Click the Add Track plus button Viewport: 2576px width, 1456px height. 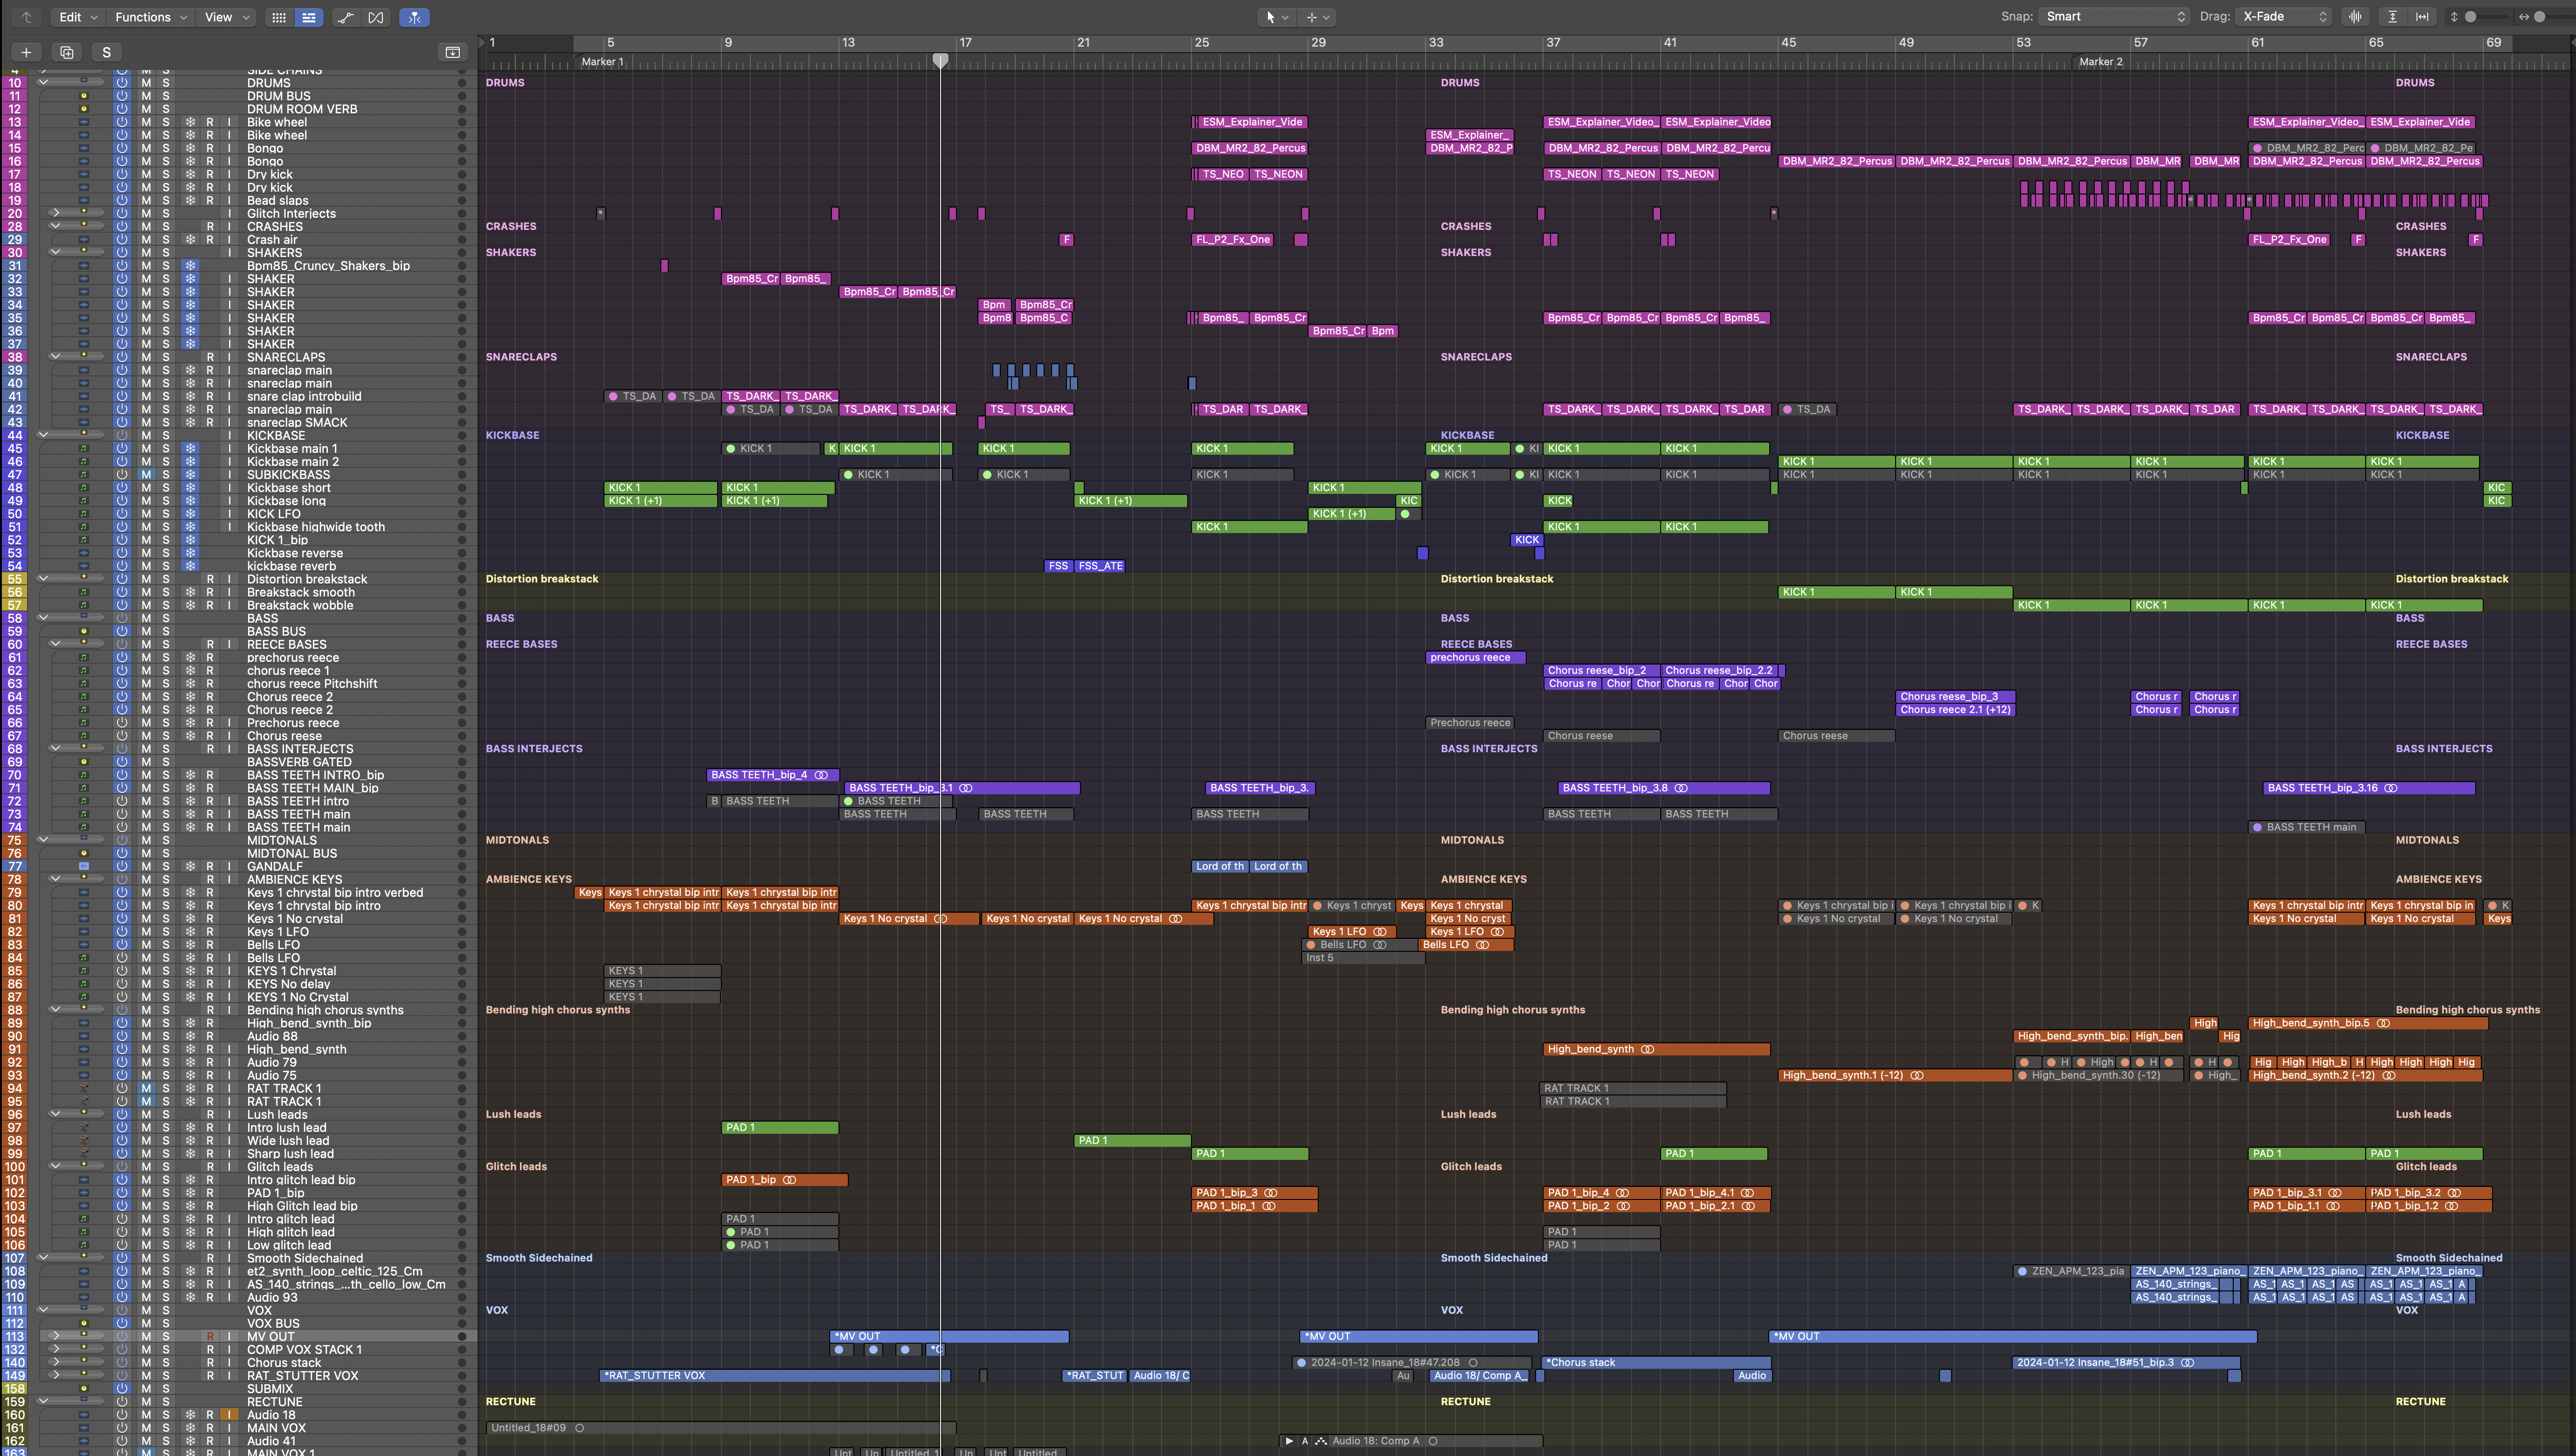(26, 52)
